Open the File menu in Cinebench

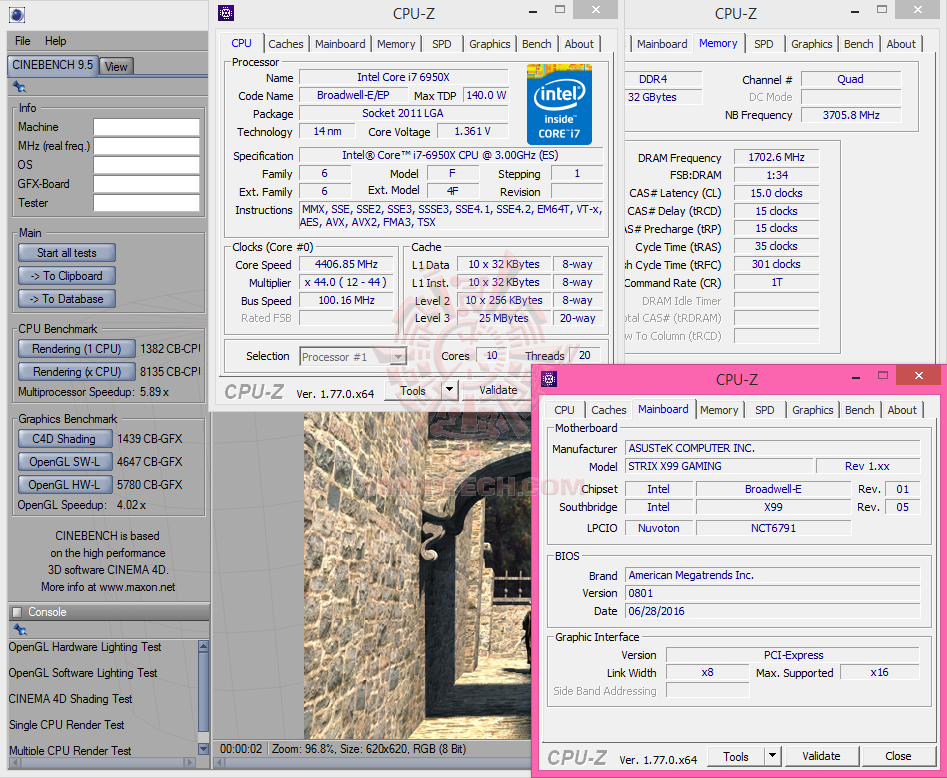23,41
